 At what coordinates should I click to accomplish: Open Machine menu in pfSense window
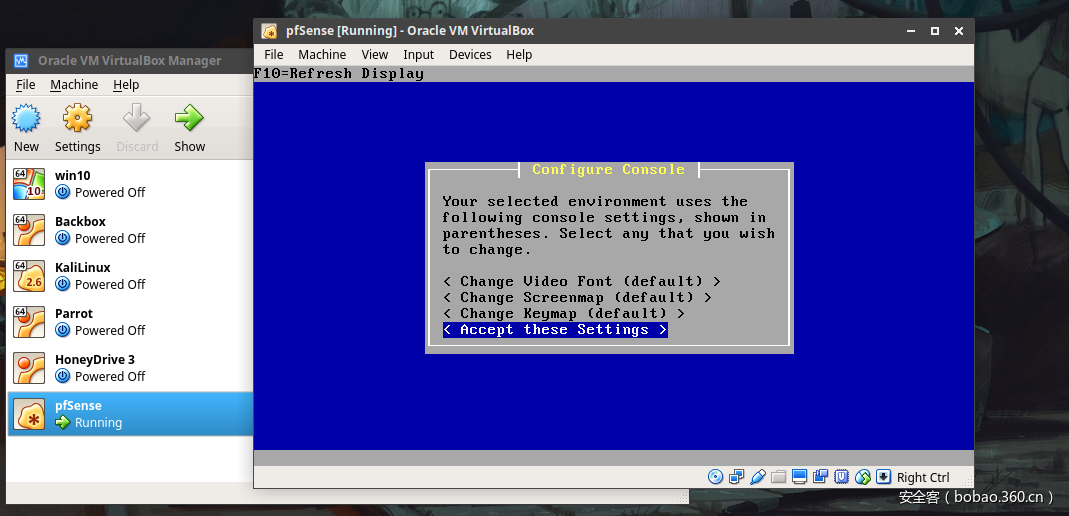[322, 55]
